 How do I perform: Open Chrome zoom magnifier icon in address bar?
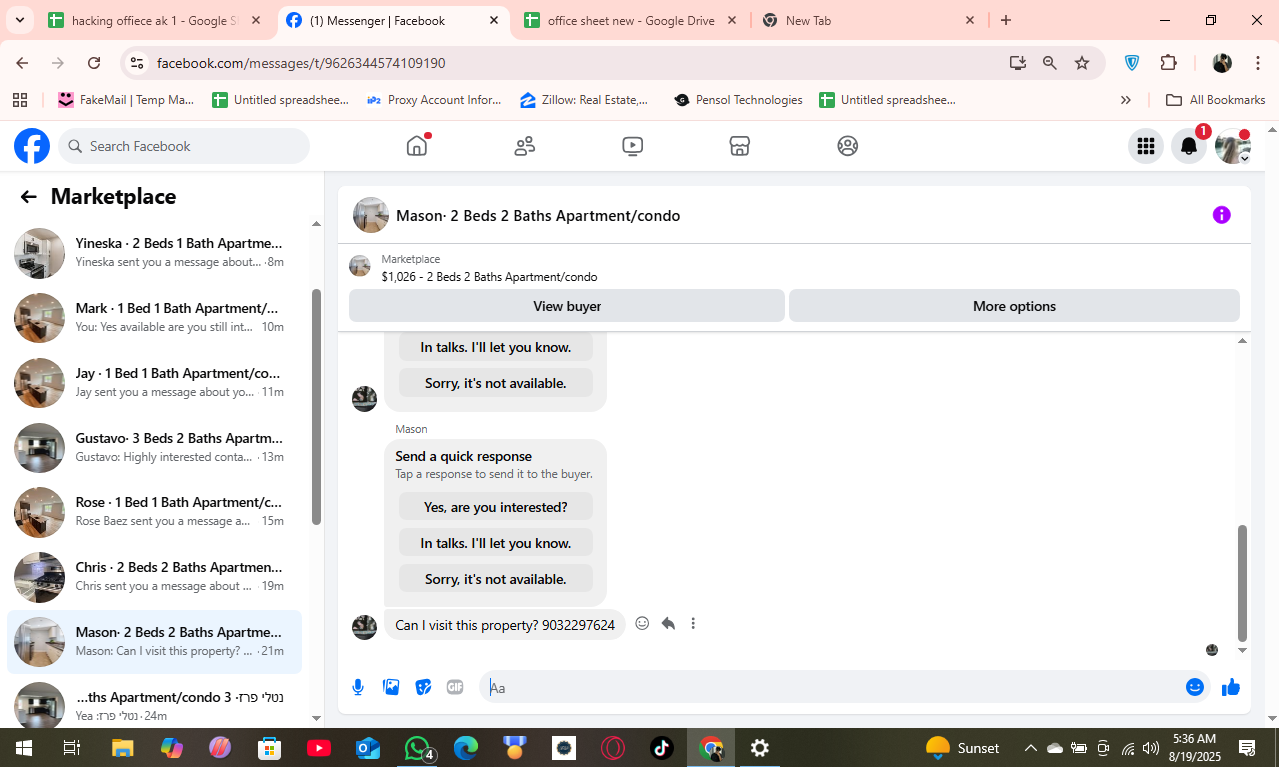1050,63
